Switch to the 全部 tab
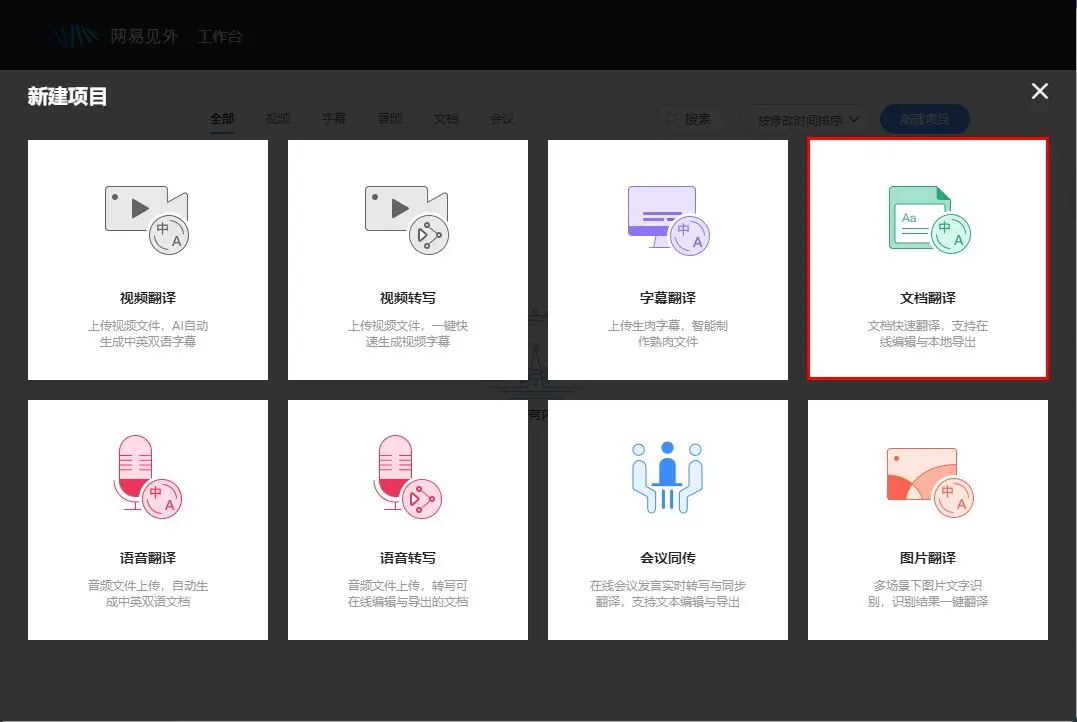The height and width of the screenshot is (722, 1077). pos(222,119)
